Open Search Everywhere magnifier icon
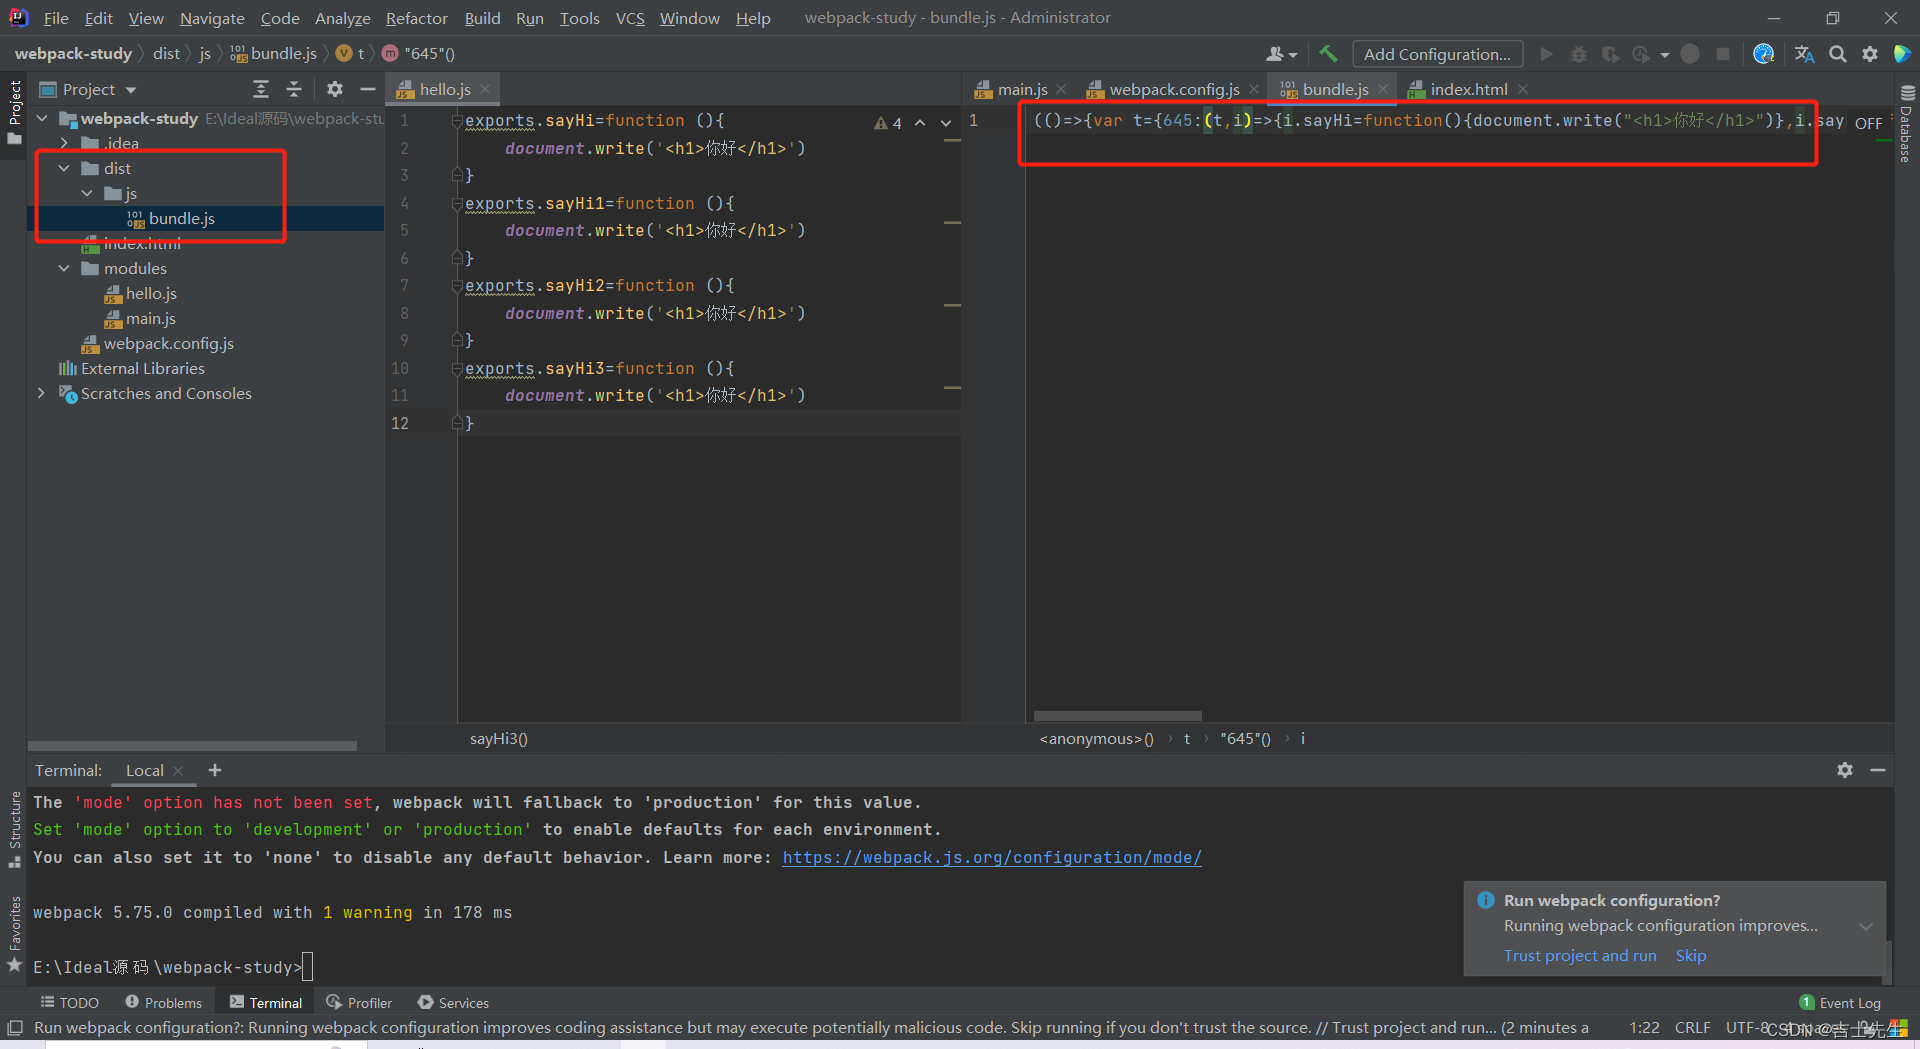1920x1049 pixels. pos(1837,54)
